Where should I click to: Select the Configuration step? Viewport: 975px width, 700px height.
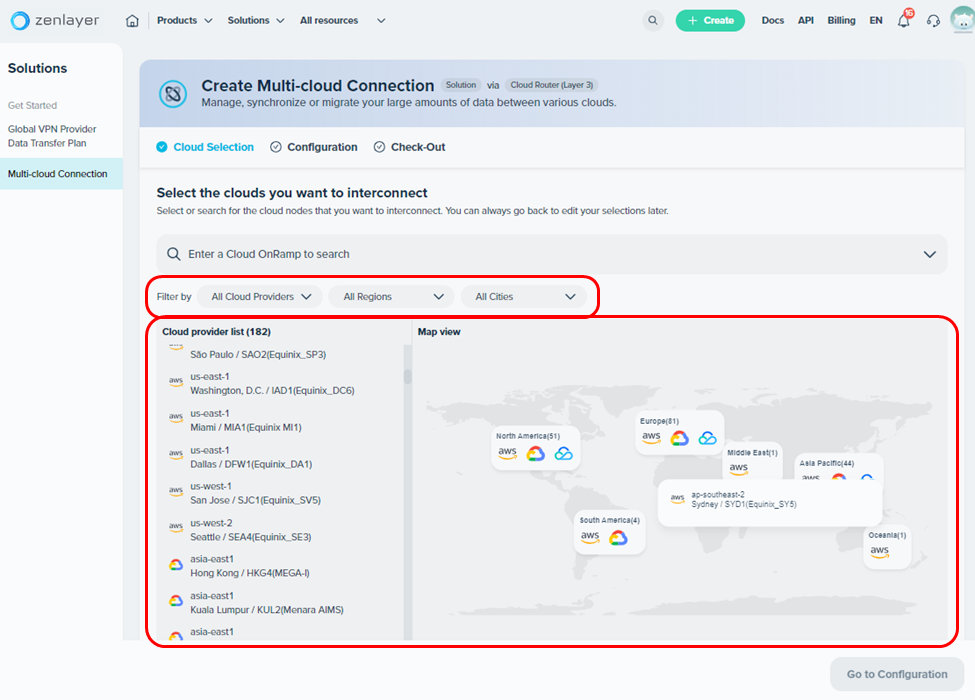tap(314, 147)
